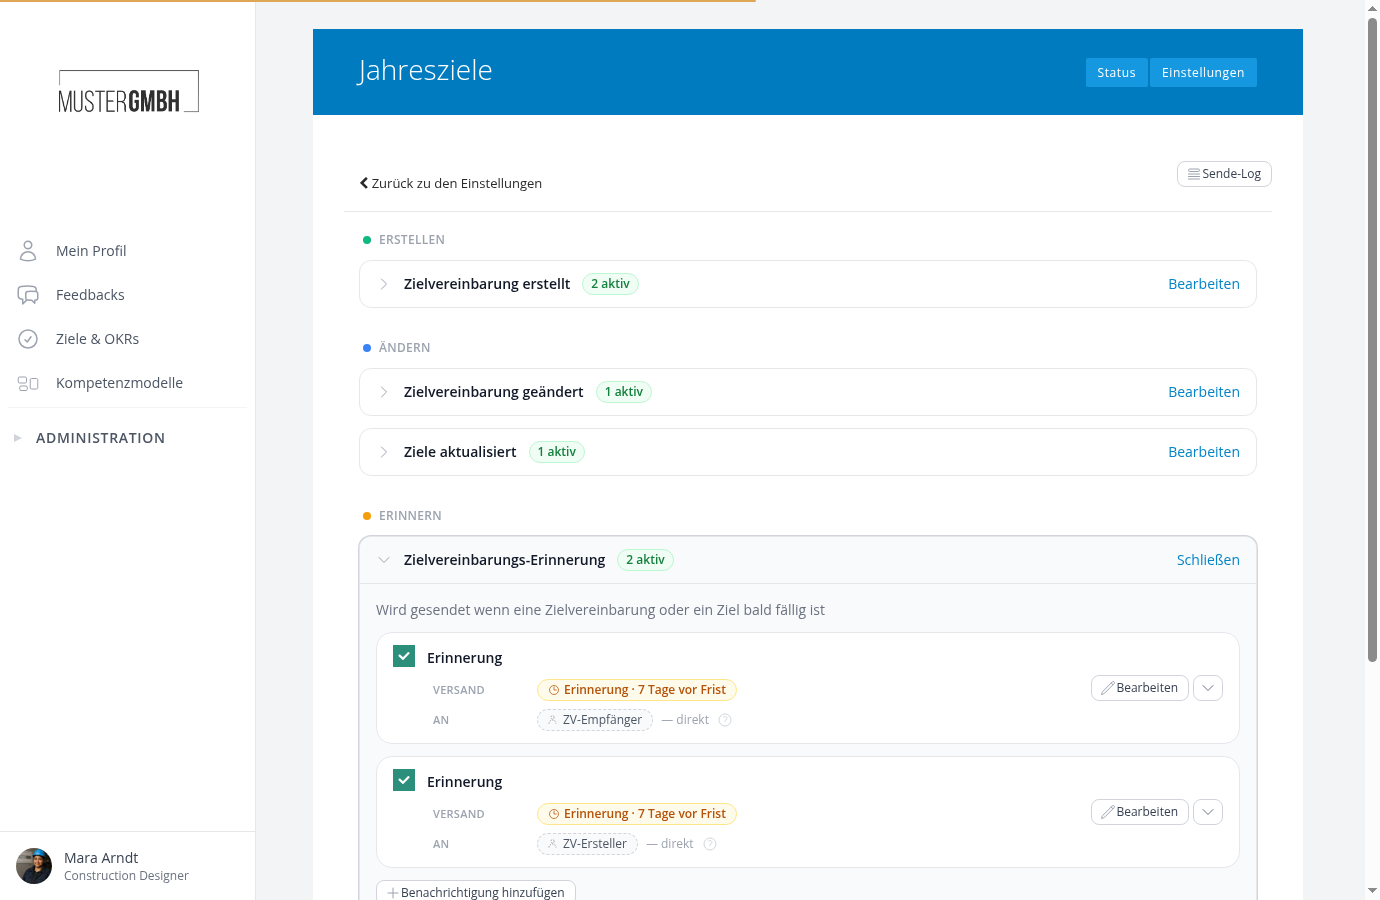Select the Einstellungen header tab

(1203, 73)
